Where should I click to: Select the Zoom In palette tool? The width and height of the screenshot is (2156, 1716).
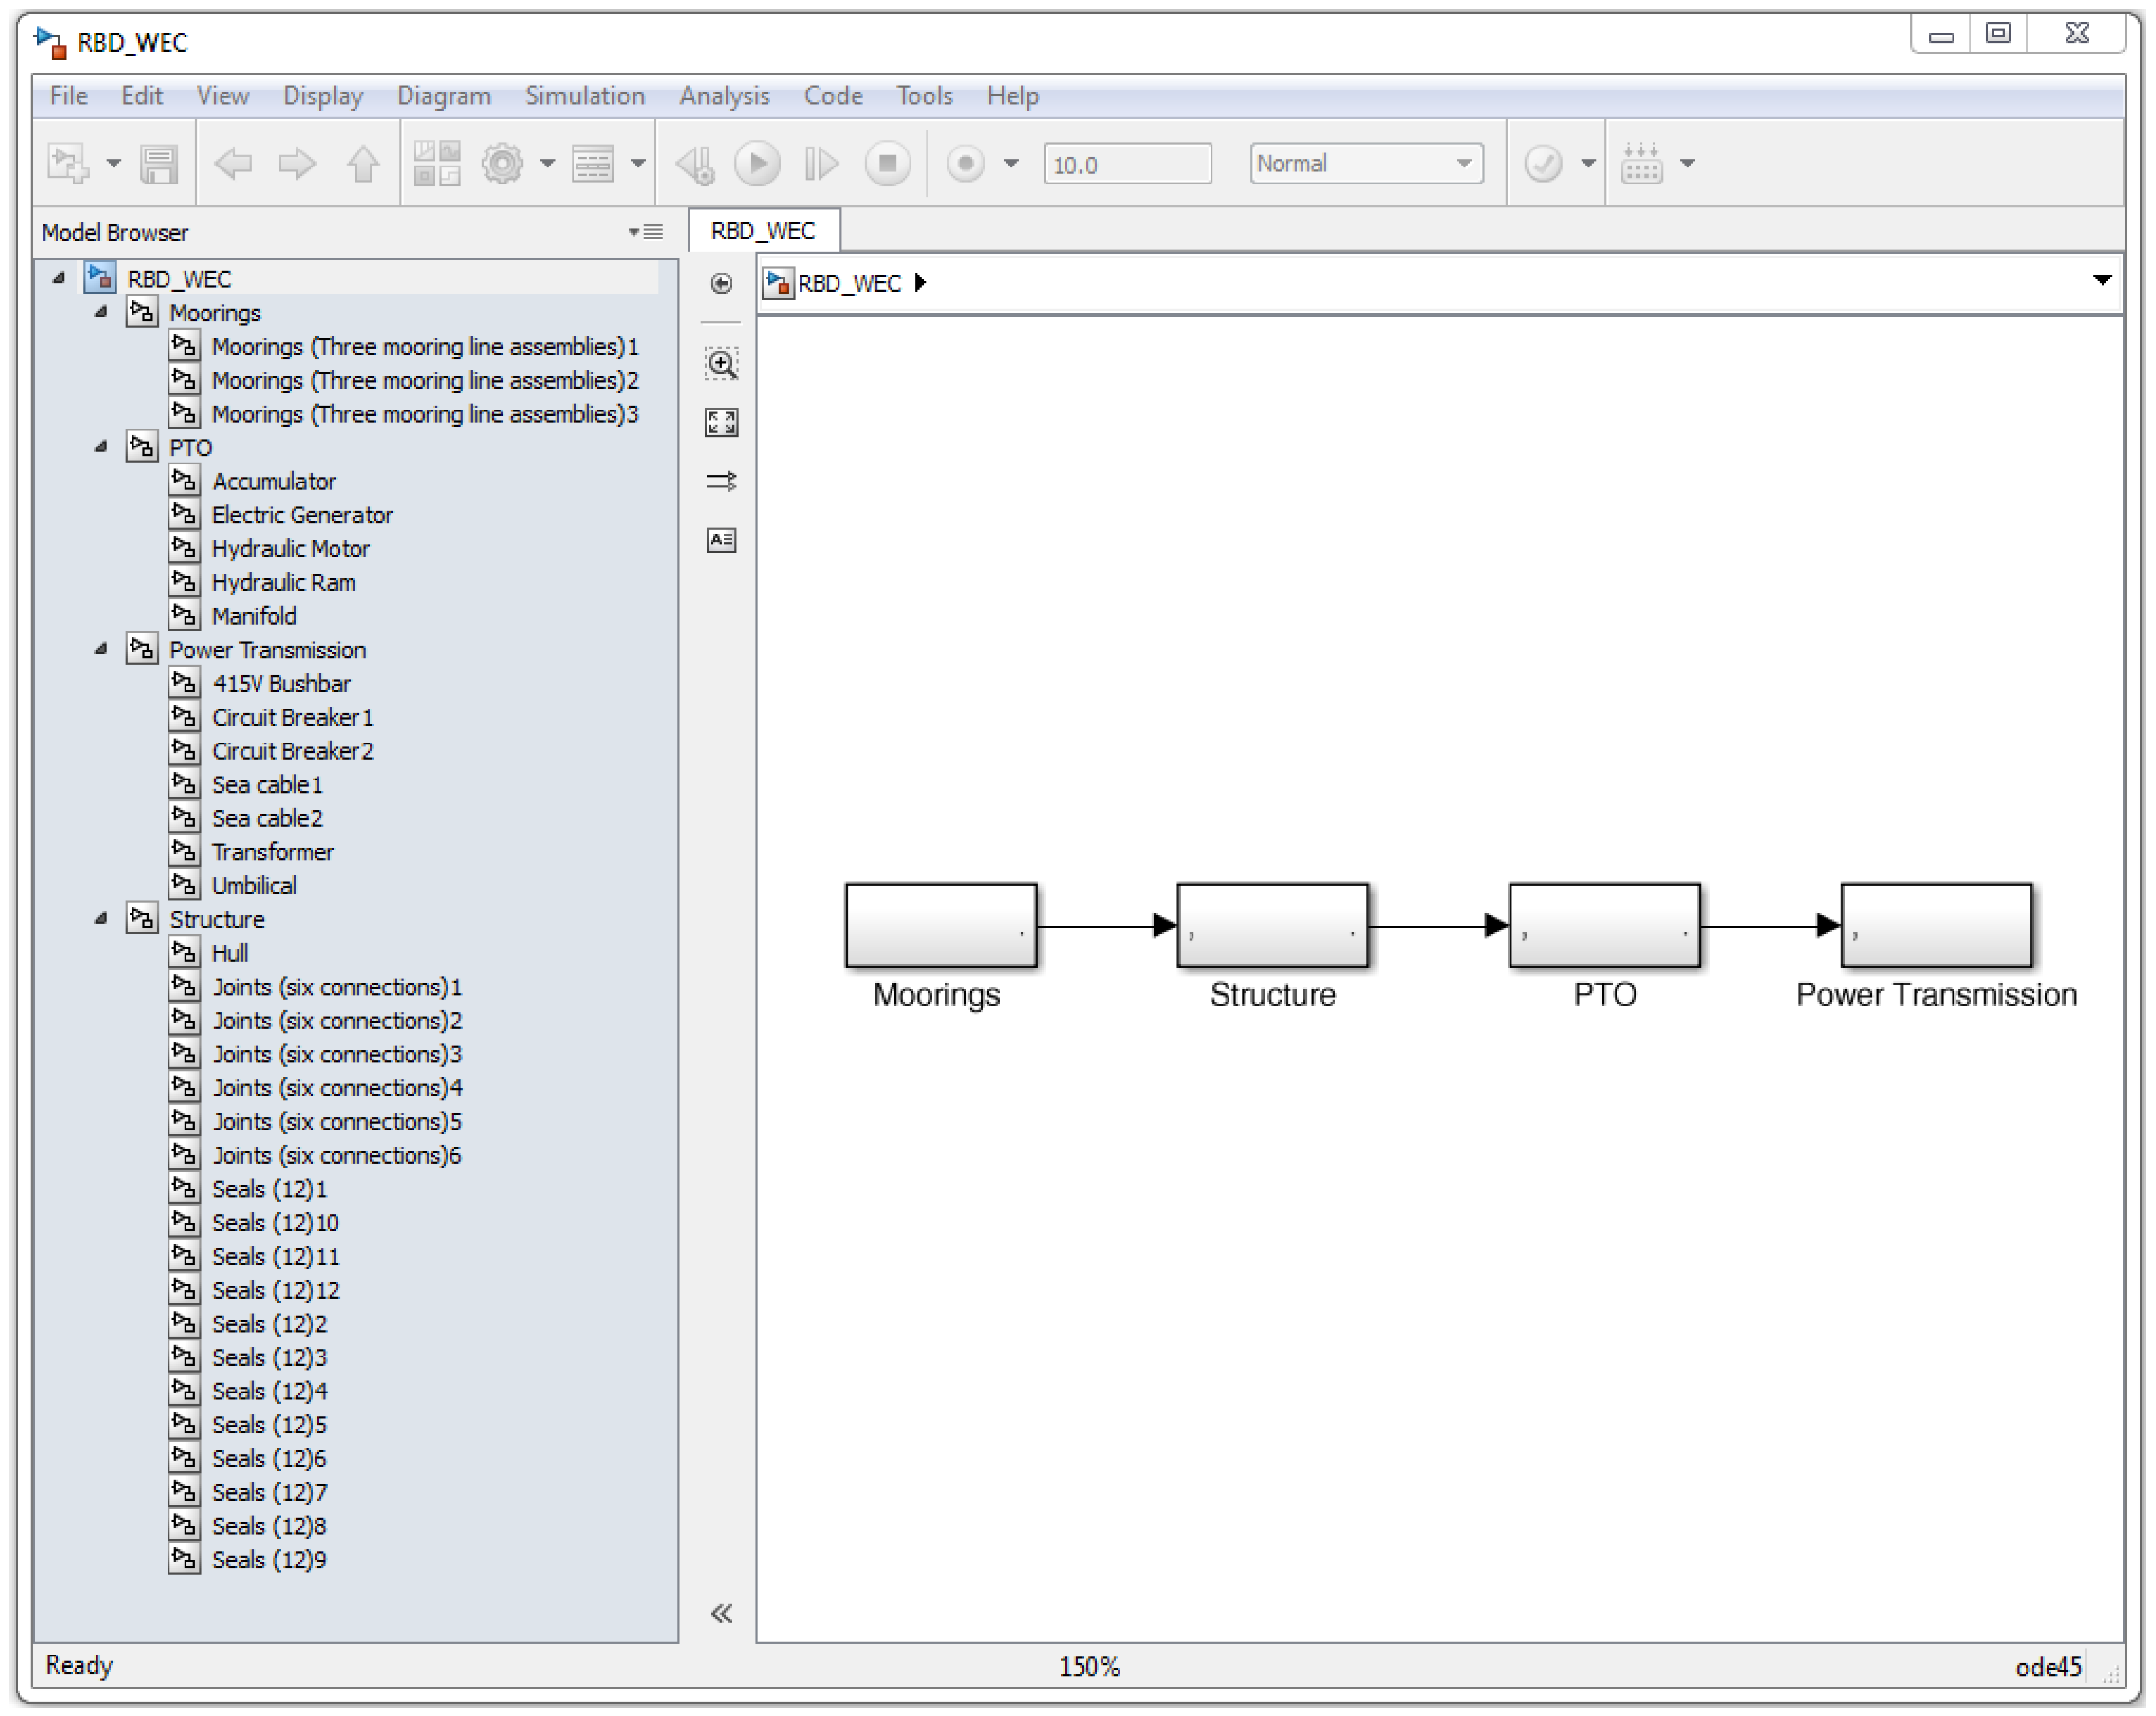tap(721, 363)
